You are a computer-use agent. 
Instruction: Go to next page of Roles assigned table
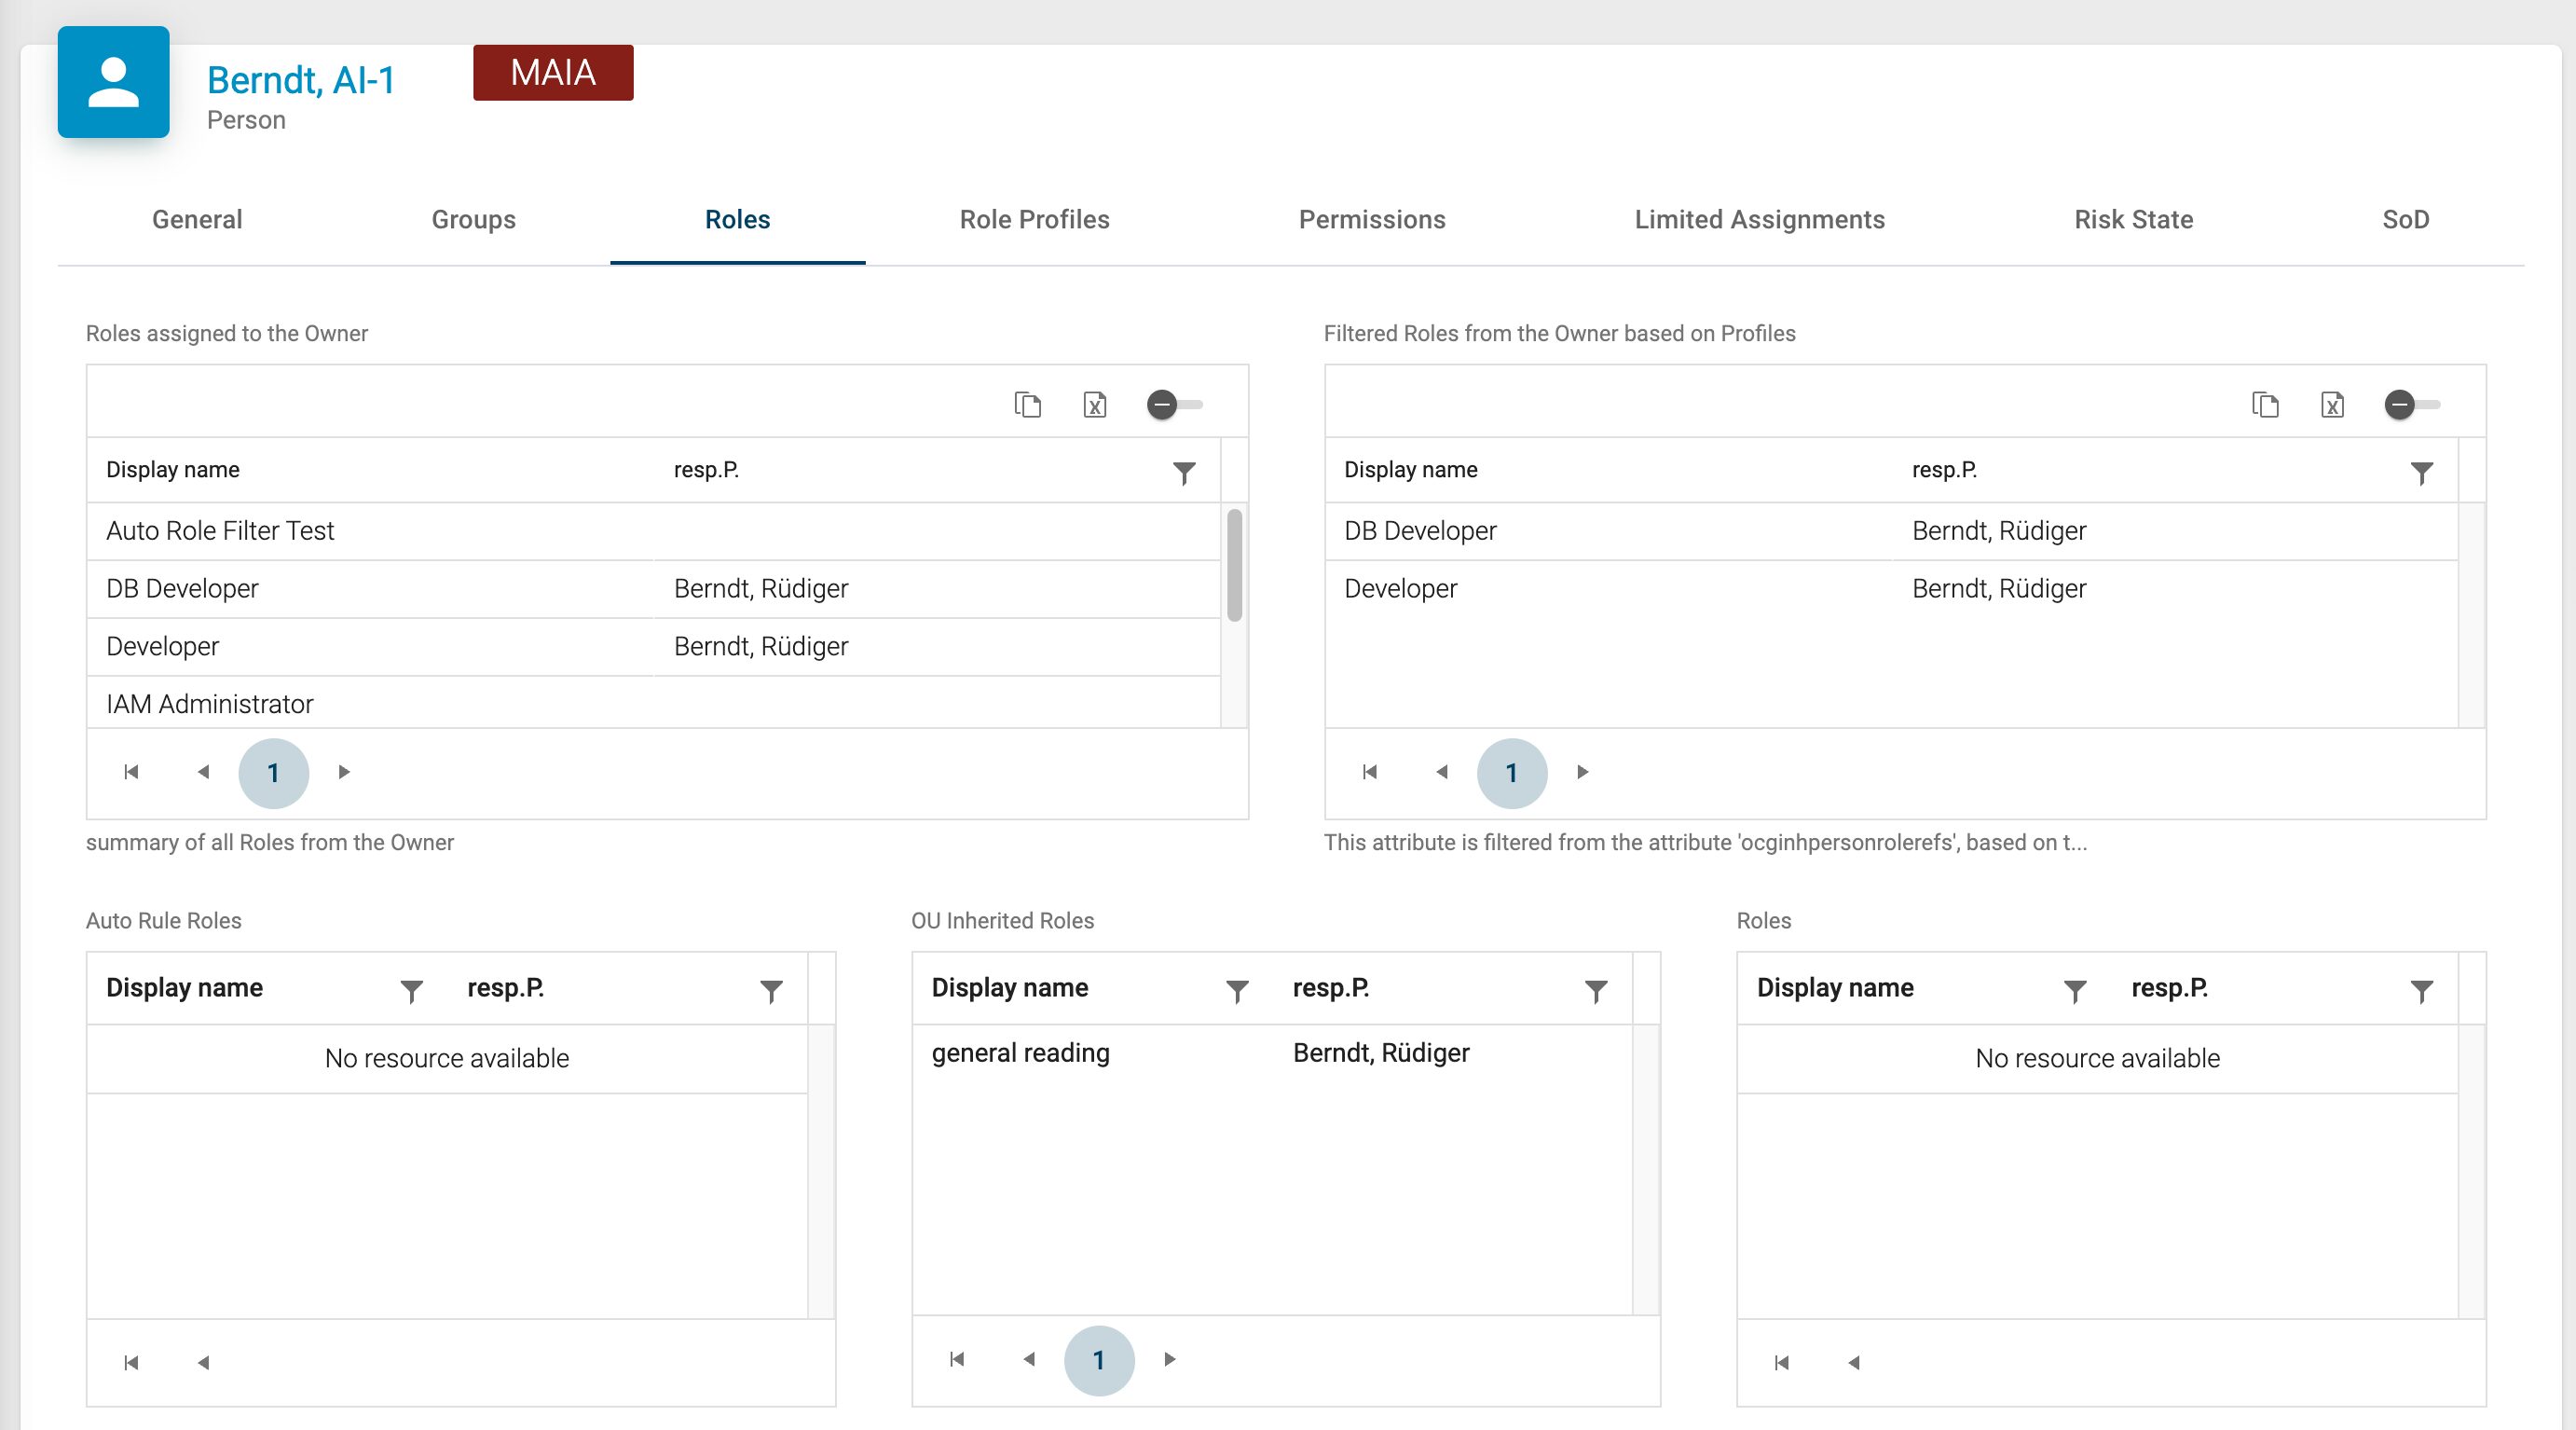344,772
